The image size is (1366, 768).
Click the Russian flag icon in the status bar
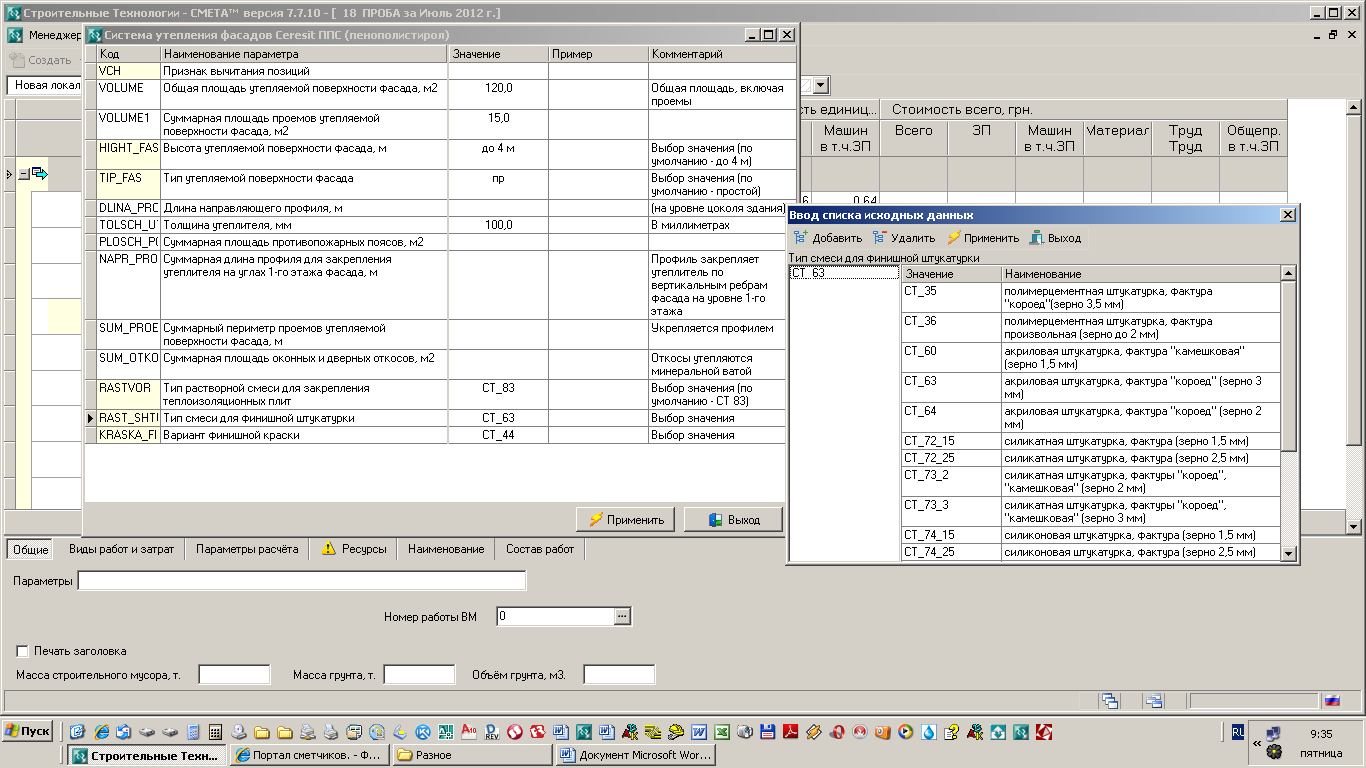coord(1332,701)
